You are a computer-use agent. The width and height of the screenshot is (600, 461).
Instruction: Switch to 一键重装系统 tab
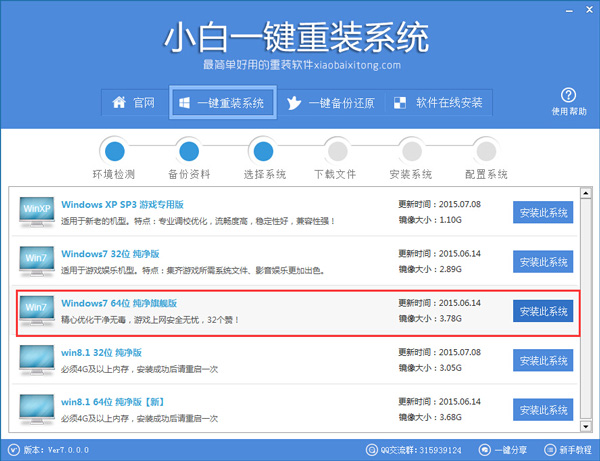pos(222,103)
